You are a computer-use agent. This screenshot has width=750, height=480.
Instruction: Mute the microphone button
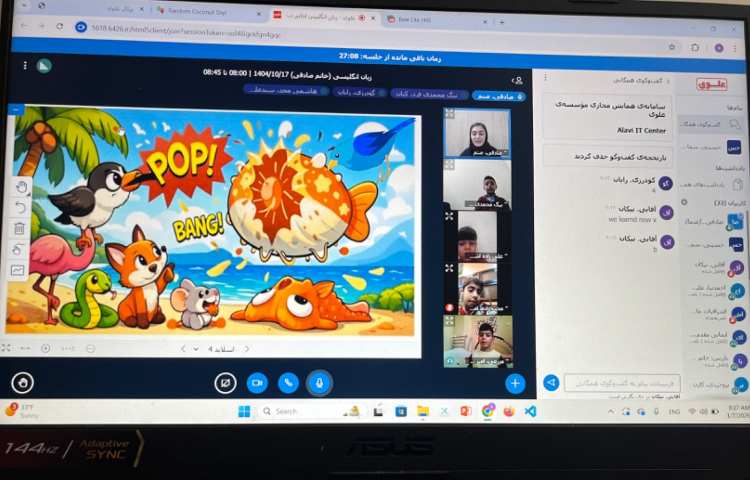coord(320,383)
